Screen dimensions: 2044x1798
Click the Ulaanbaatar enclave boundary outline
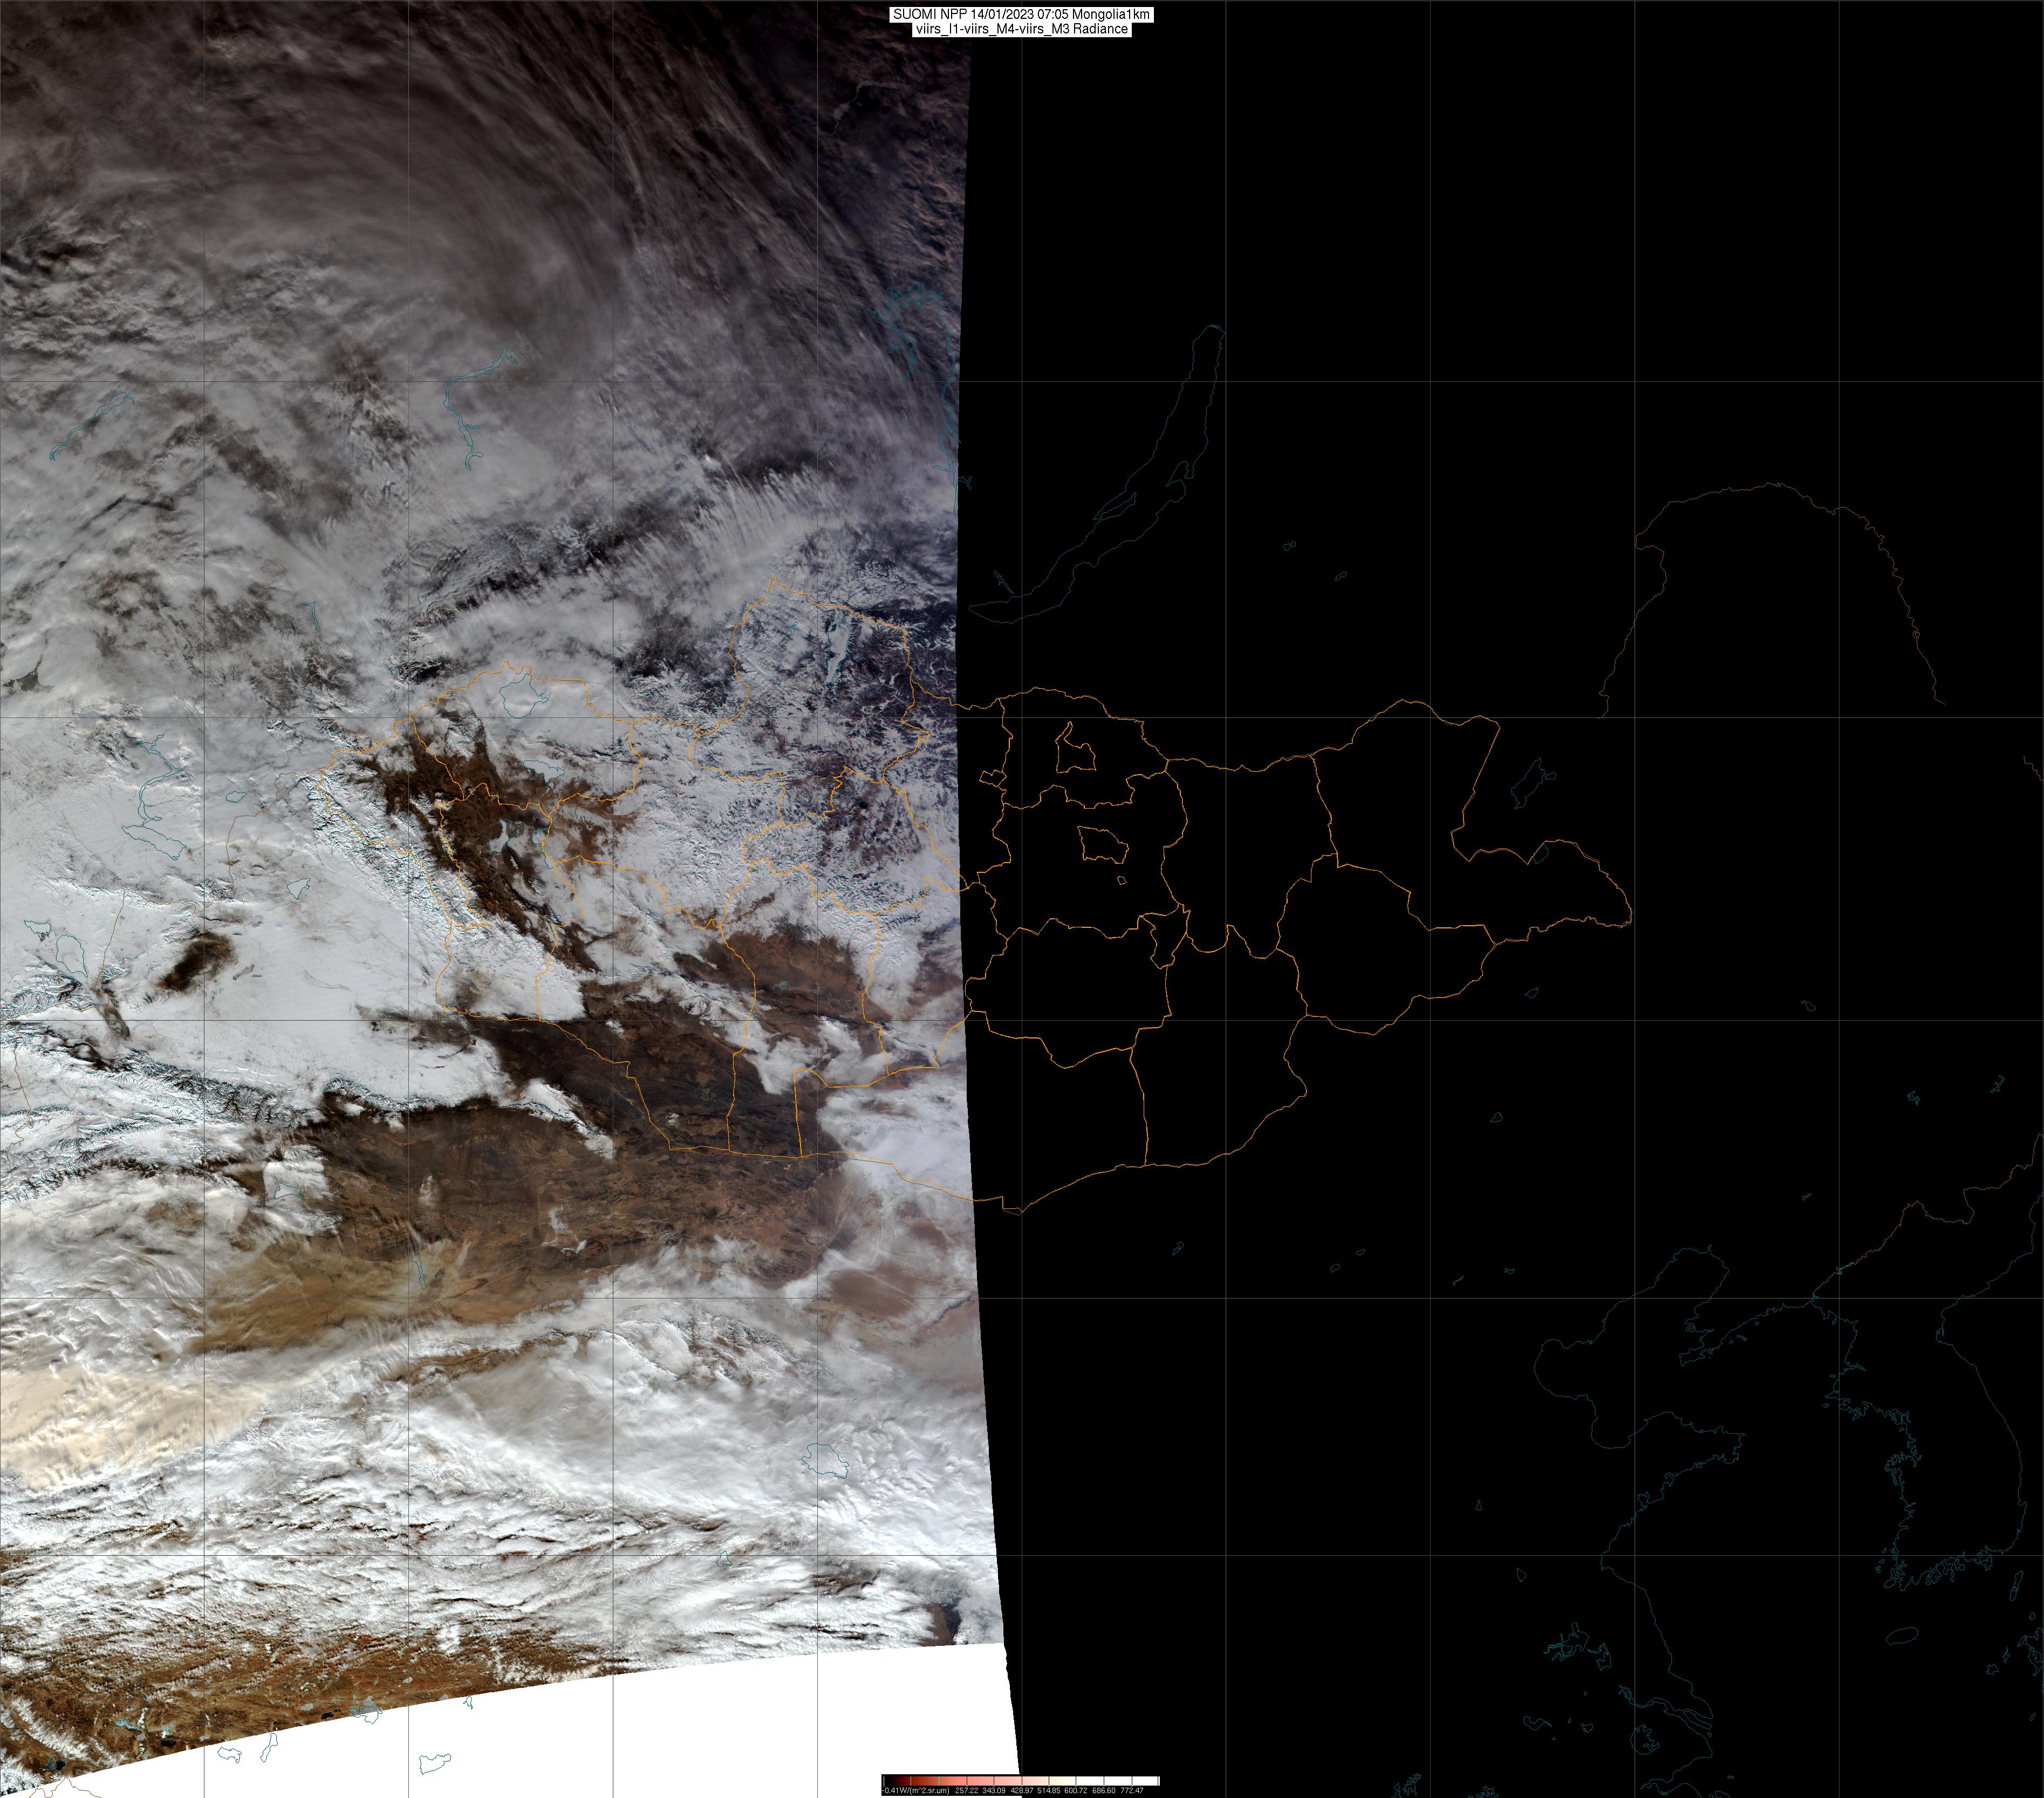pos(1102,846)
